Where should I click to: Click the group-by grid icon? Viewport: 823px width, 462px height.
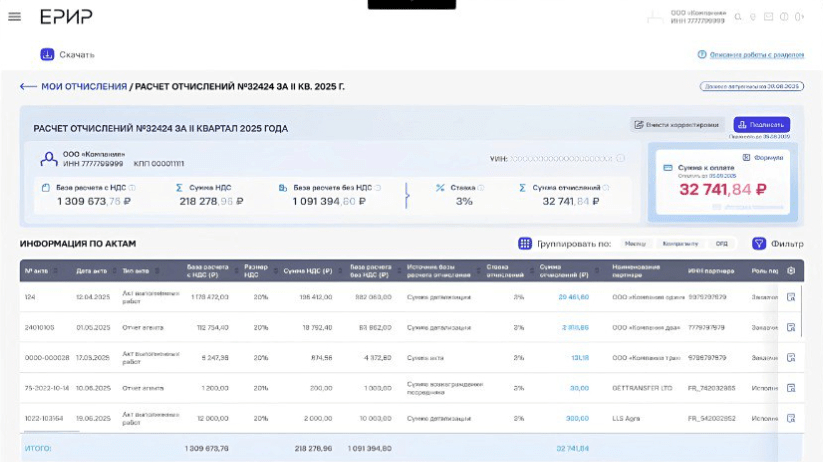pos(525,243)
